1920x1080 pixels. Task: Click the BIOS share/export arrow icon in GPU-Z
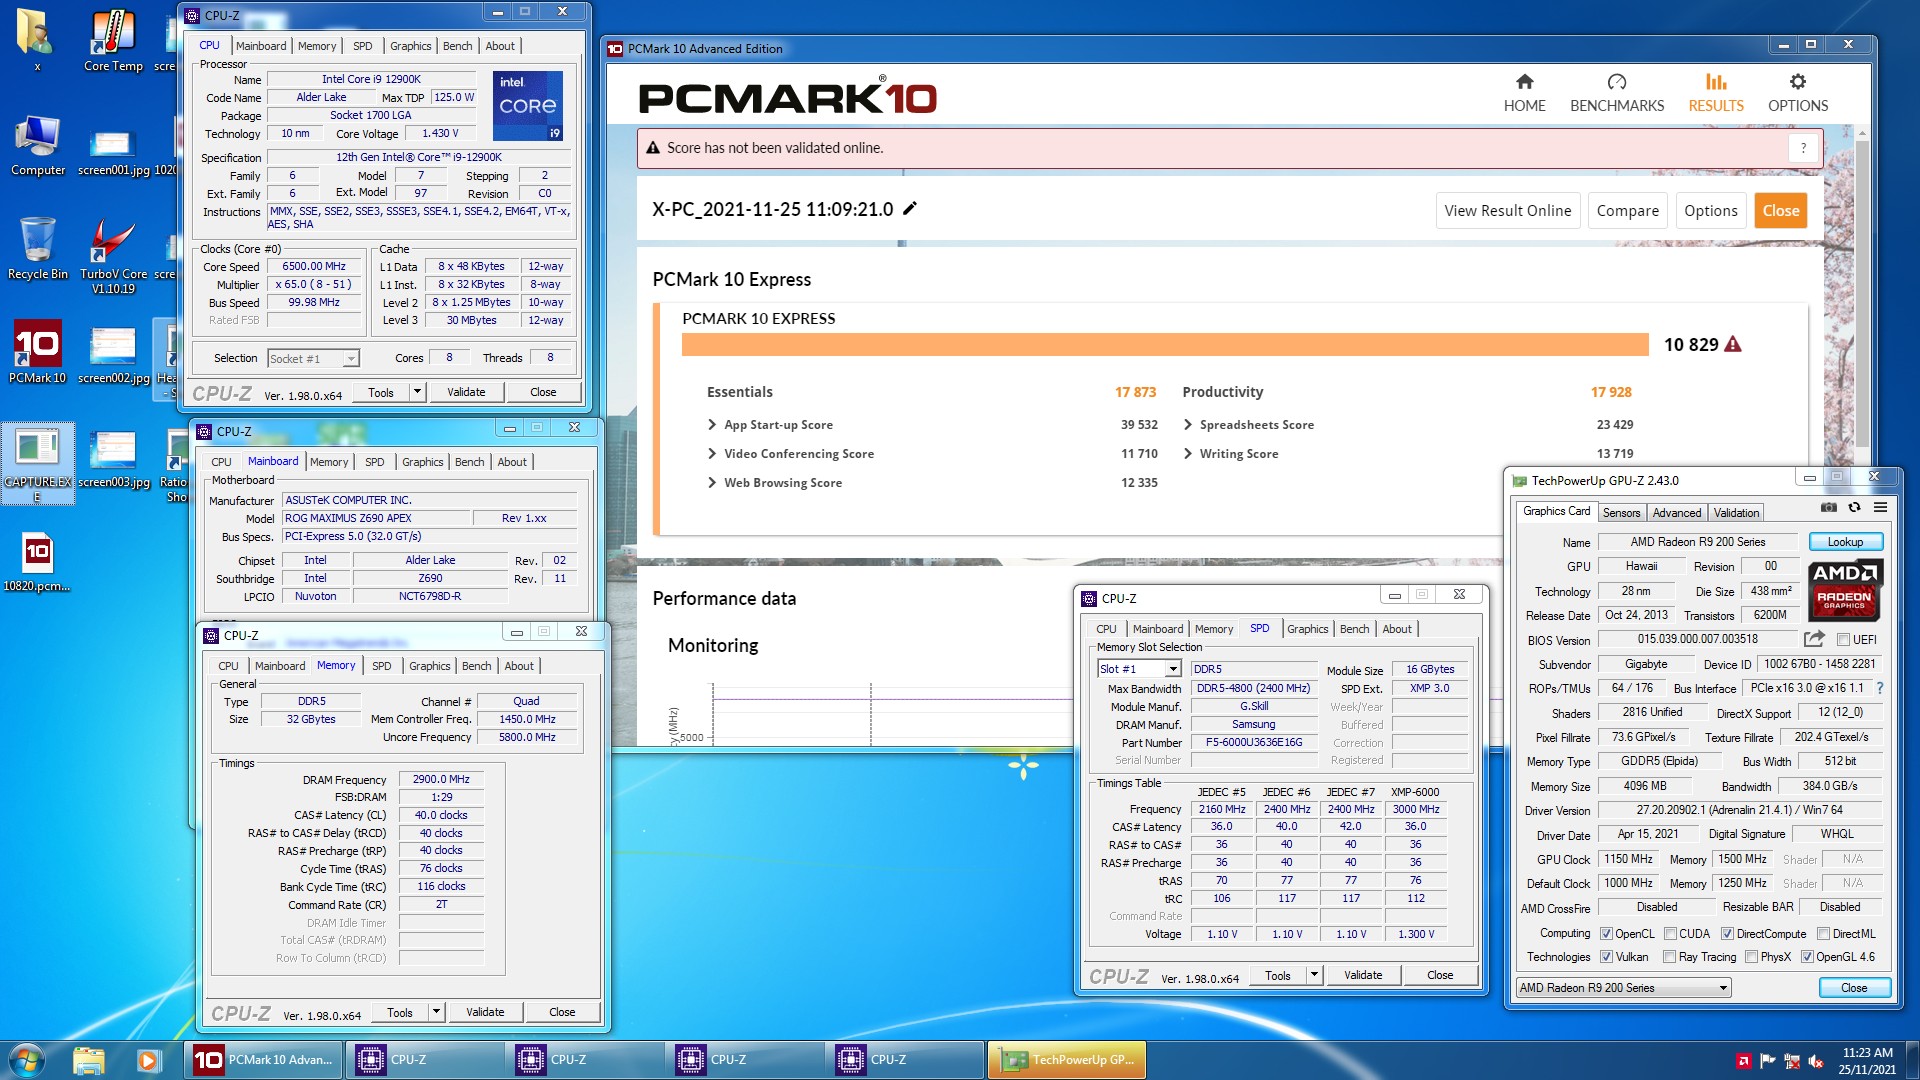pyautogui.click(x=1814, y=639)
